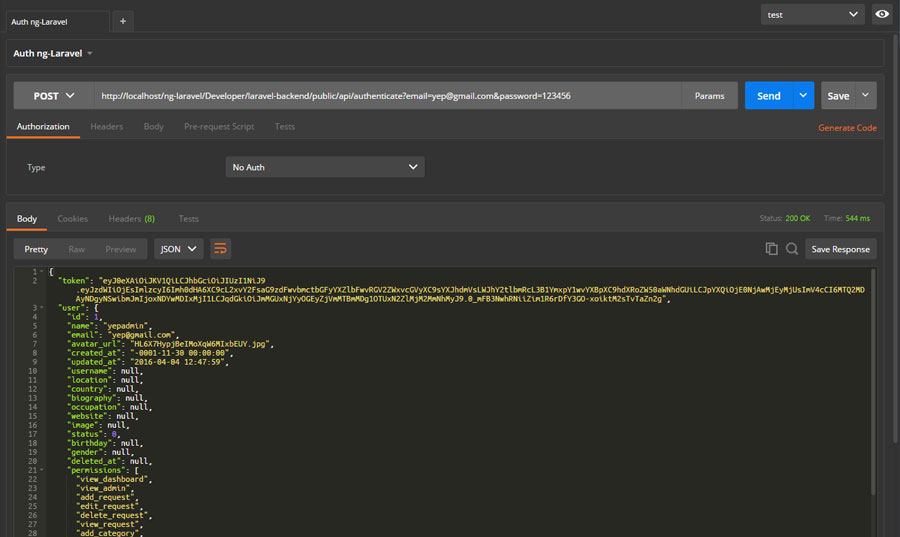
Task: Toggle line wrap icon
Action: [x=220, y=249]
